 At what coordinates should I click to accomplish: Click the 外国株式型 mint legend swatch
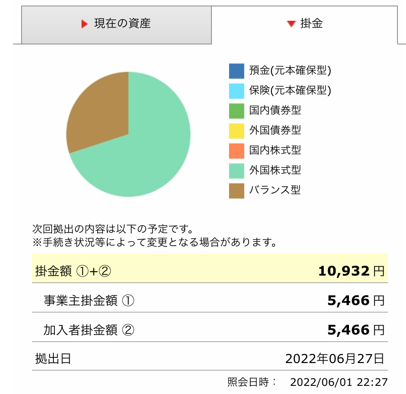(x=236, y=171)
